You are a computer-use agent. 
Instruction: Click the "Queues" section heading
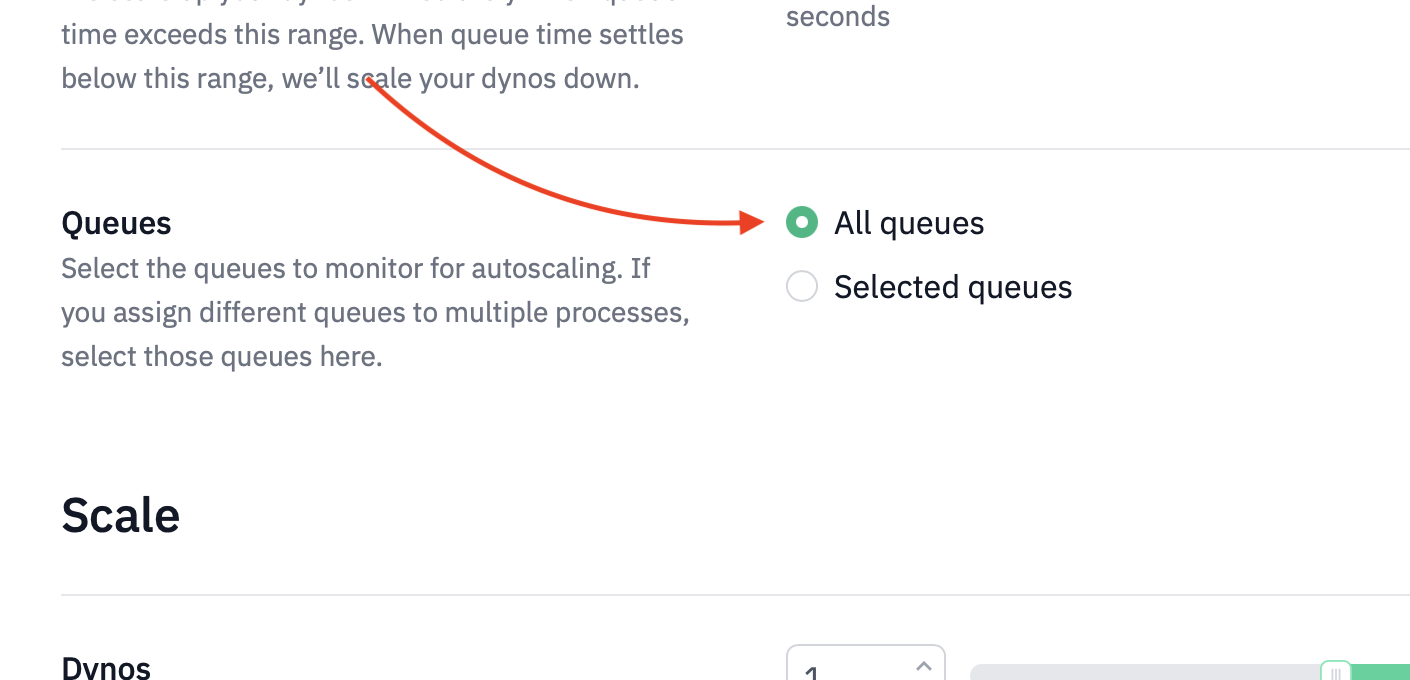(116, 223)
